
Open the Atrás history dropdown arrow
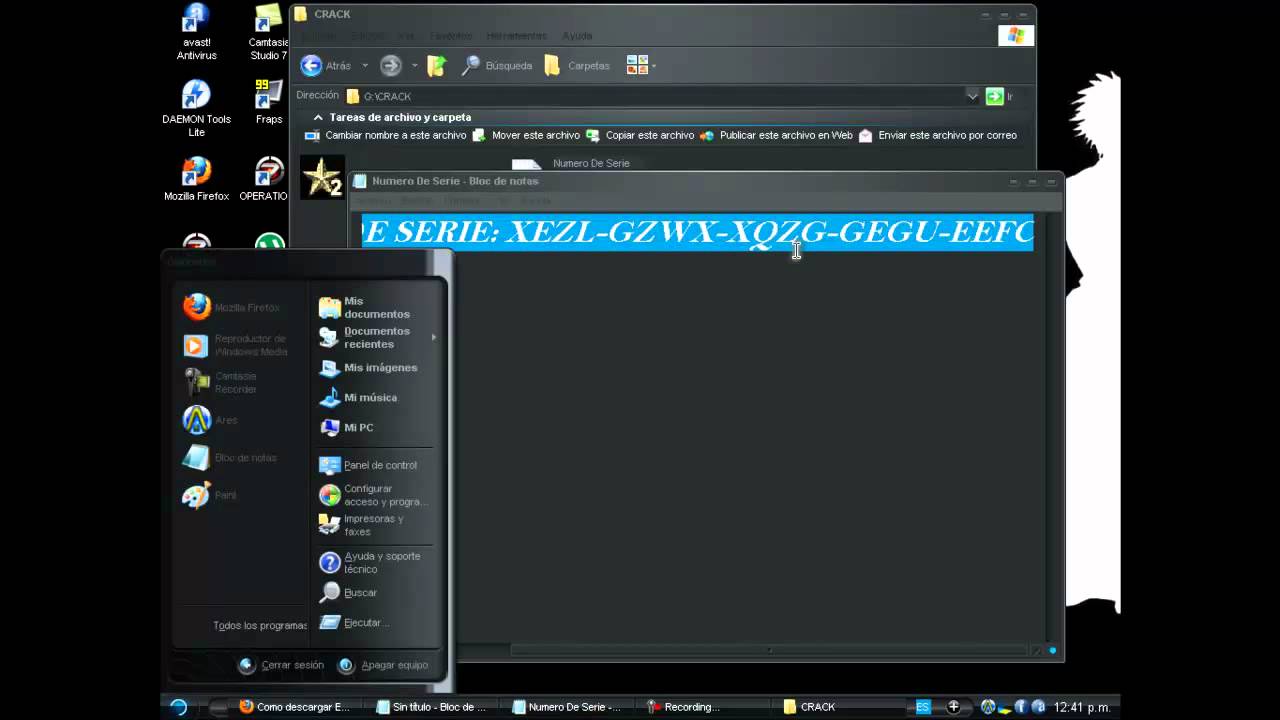(x=365, y=65)
